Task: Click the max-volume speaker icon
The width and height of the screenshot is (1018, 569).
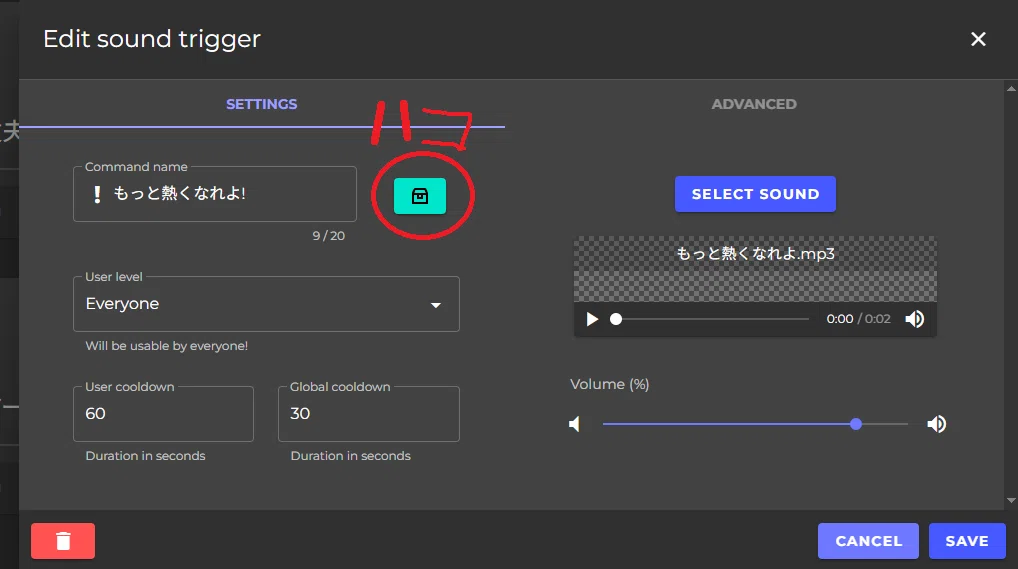Action: [936, 424]
